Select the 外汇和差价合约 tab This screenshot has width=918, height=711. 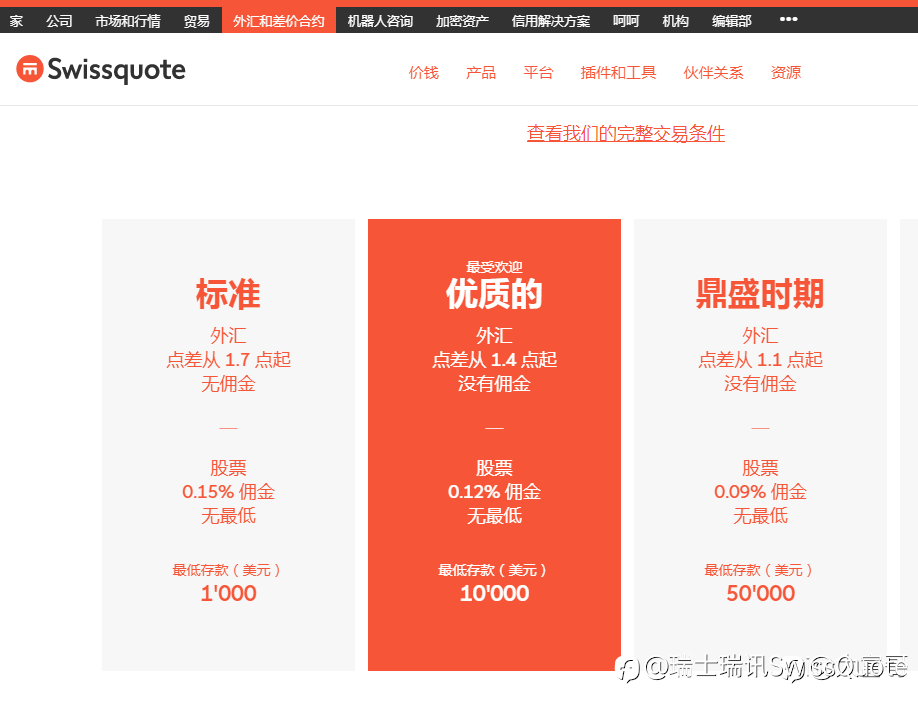(x=279, y=21)
